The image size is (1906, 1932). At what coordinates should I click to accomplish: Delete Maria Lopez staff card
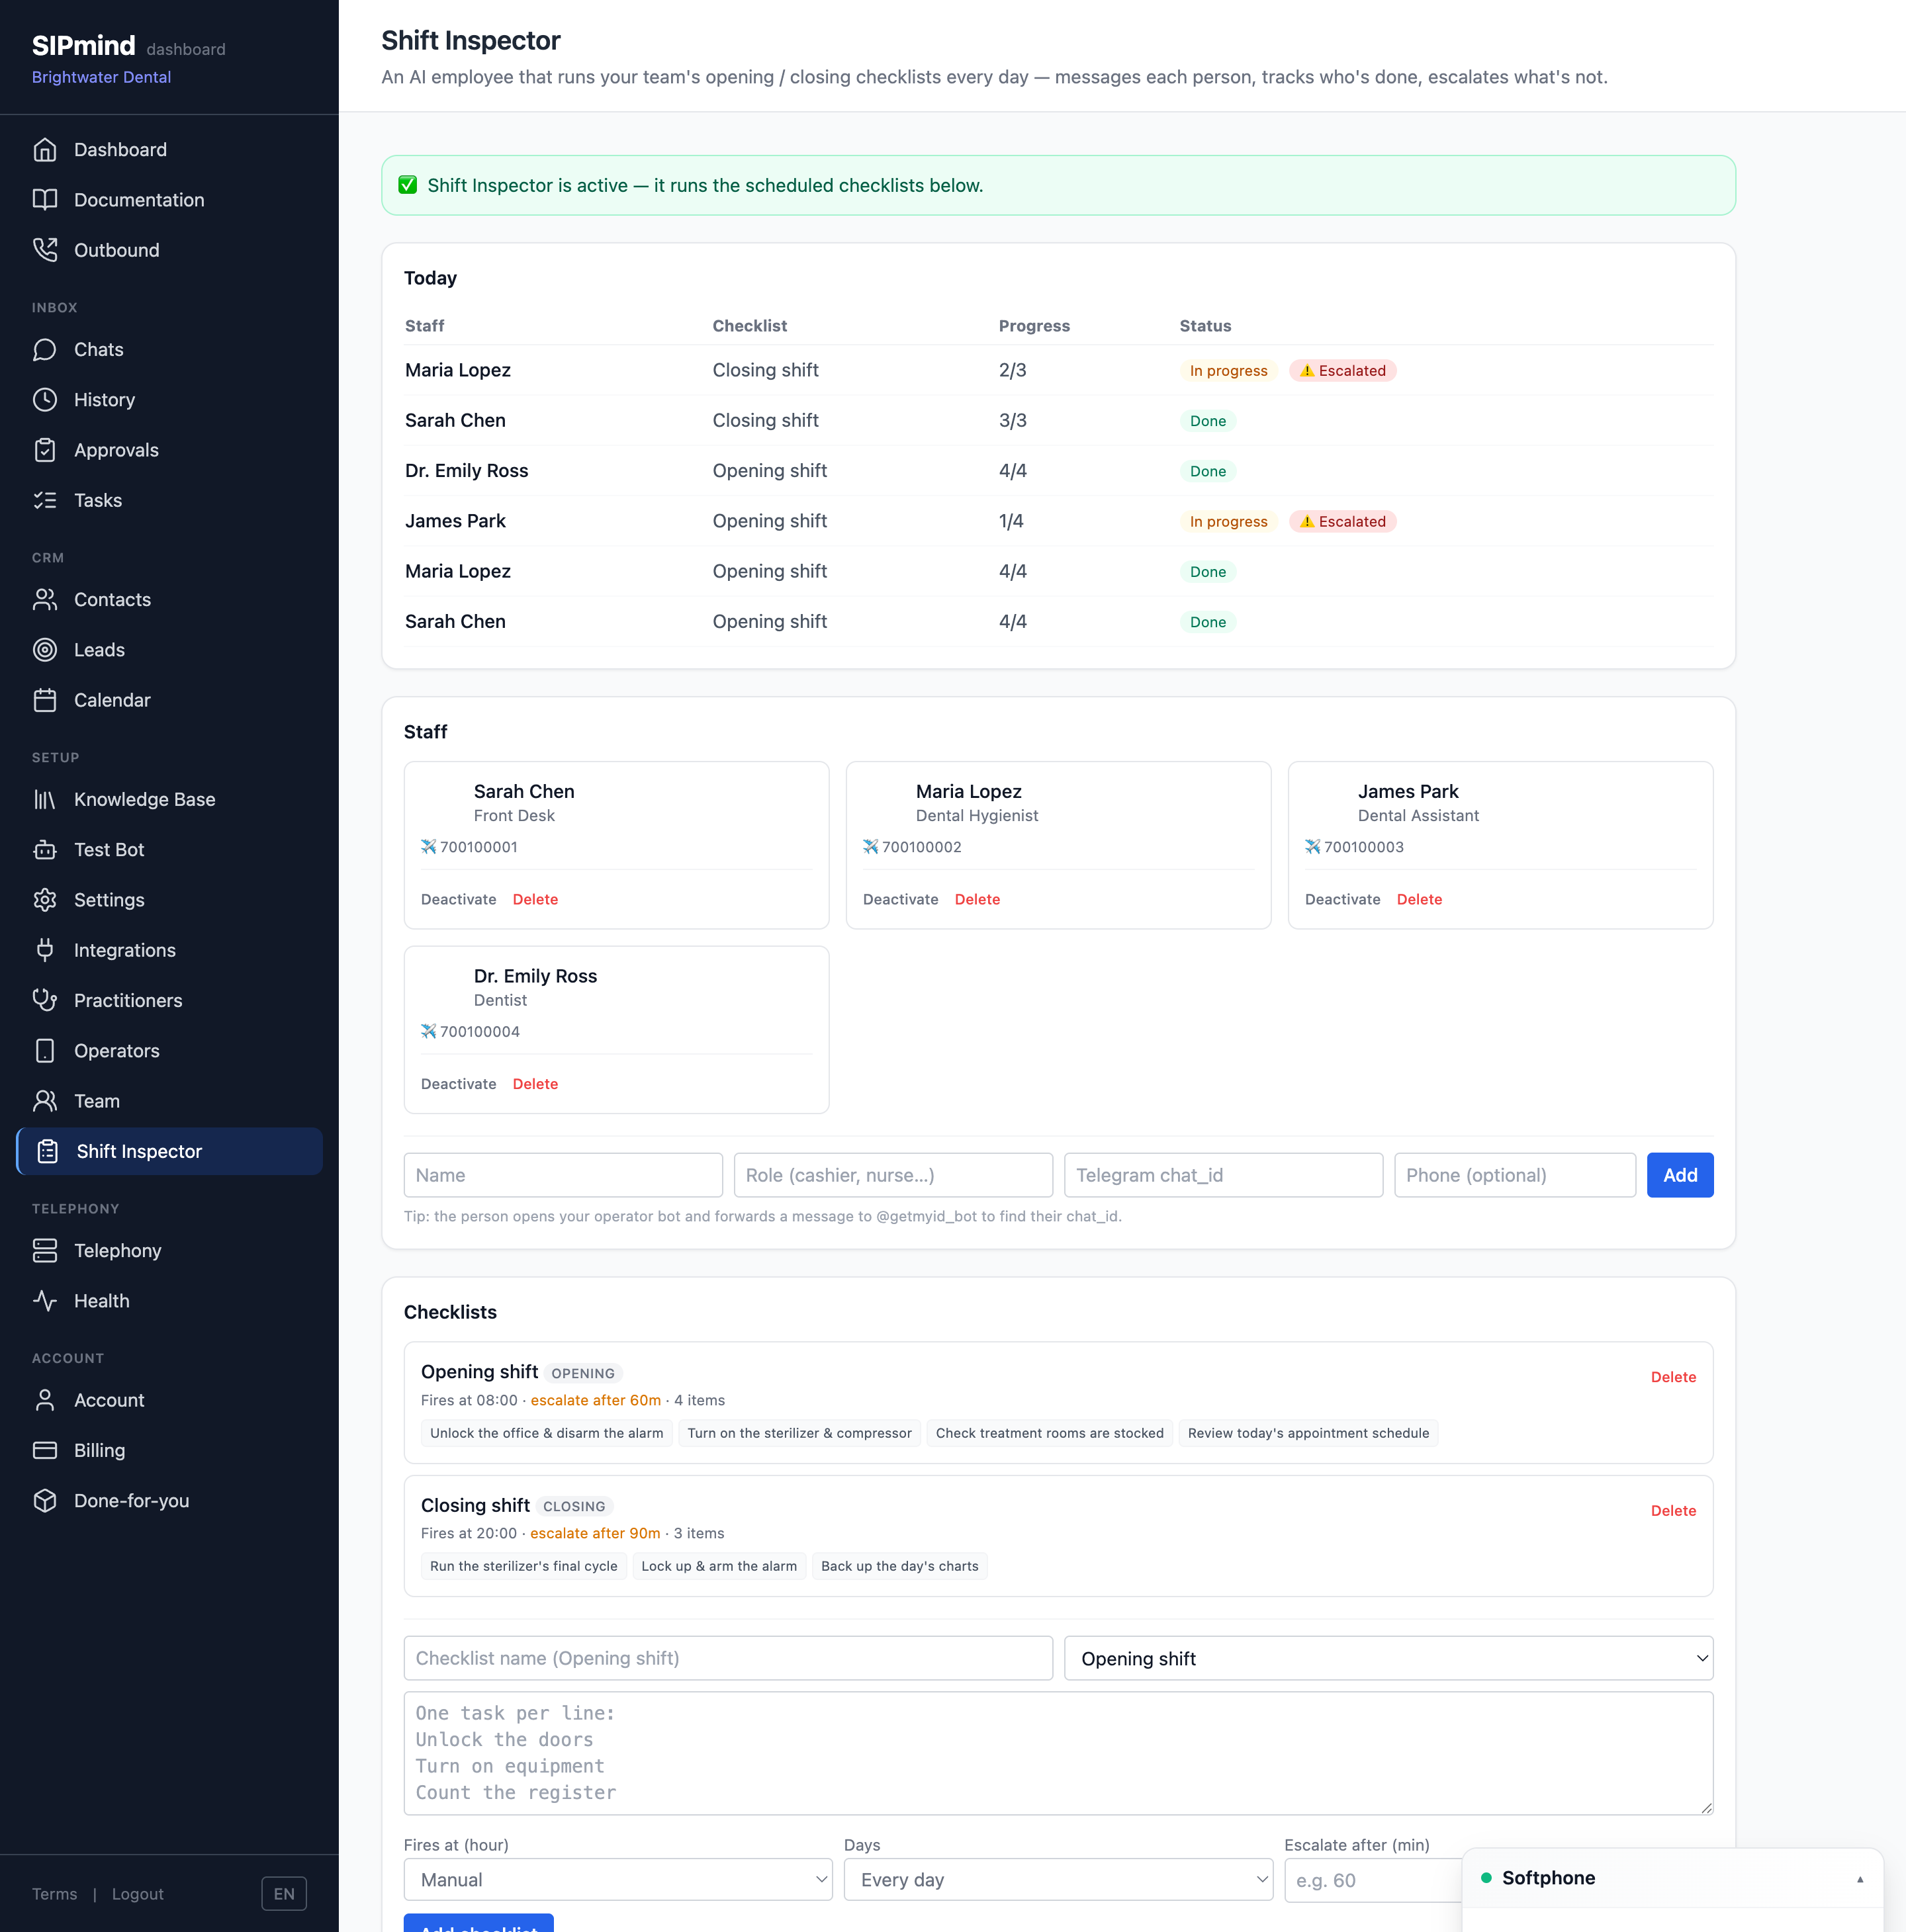977,899
